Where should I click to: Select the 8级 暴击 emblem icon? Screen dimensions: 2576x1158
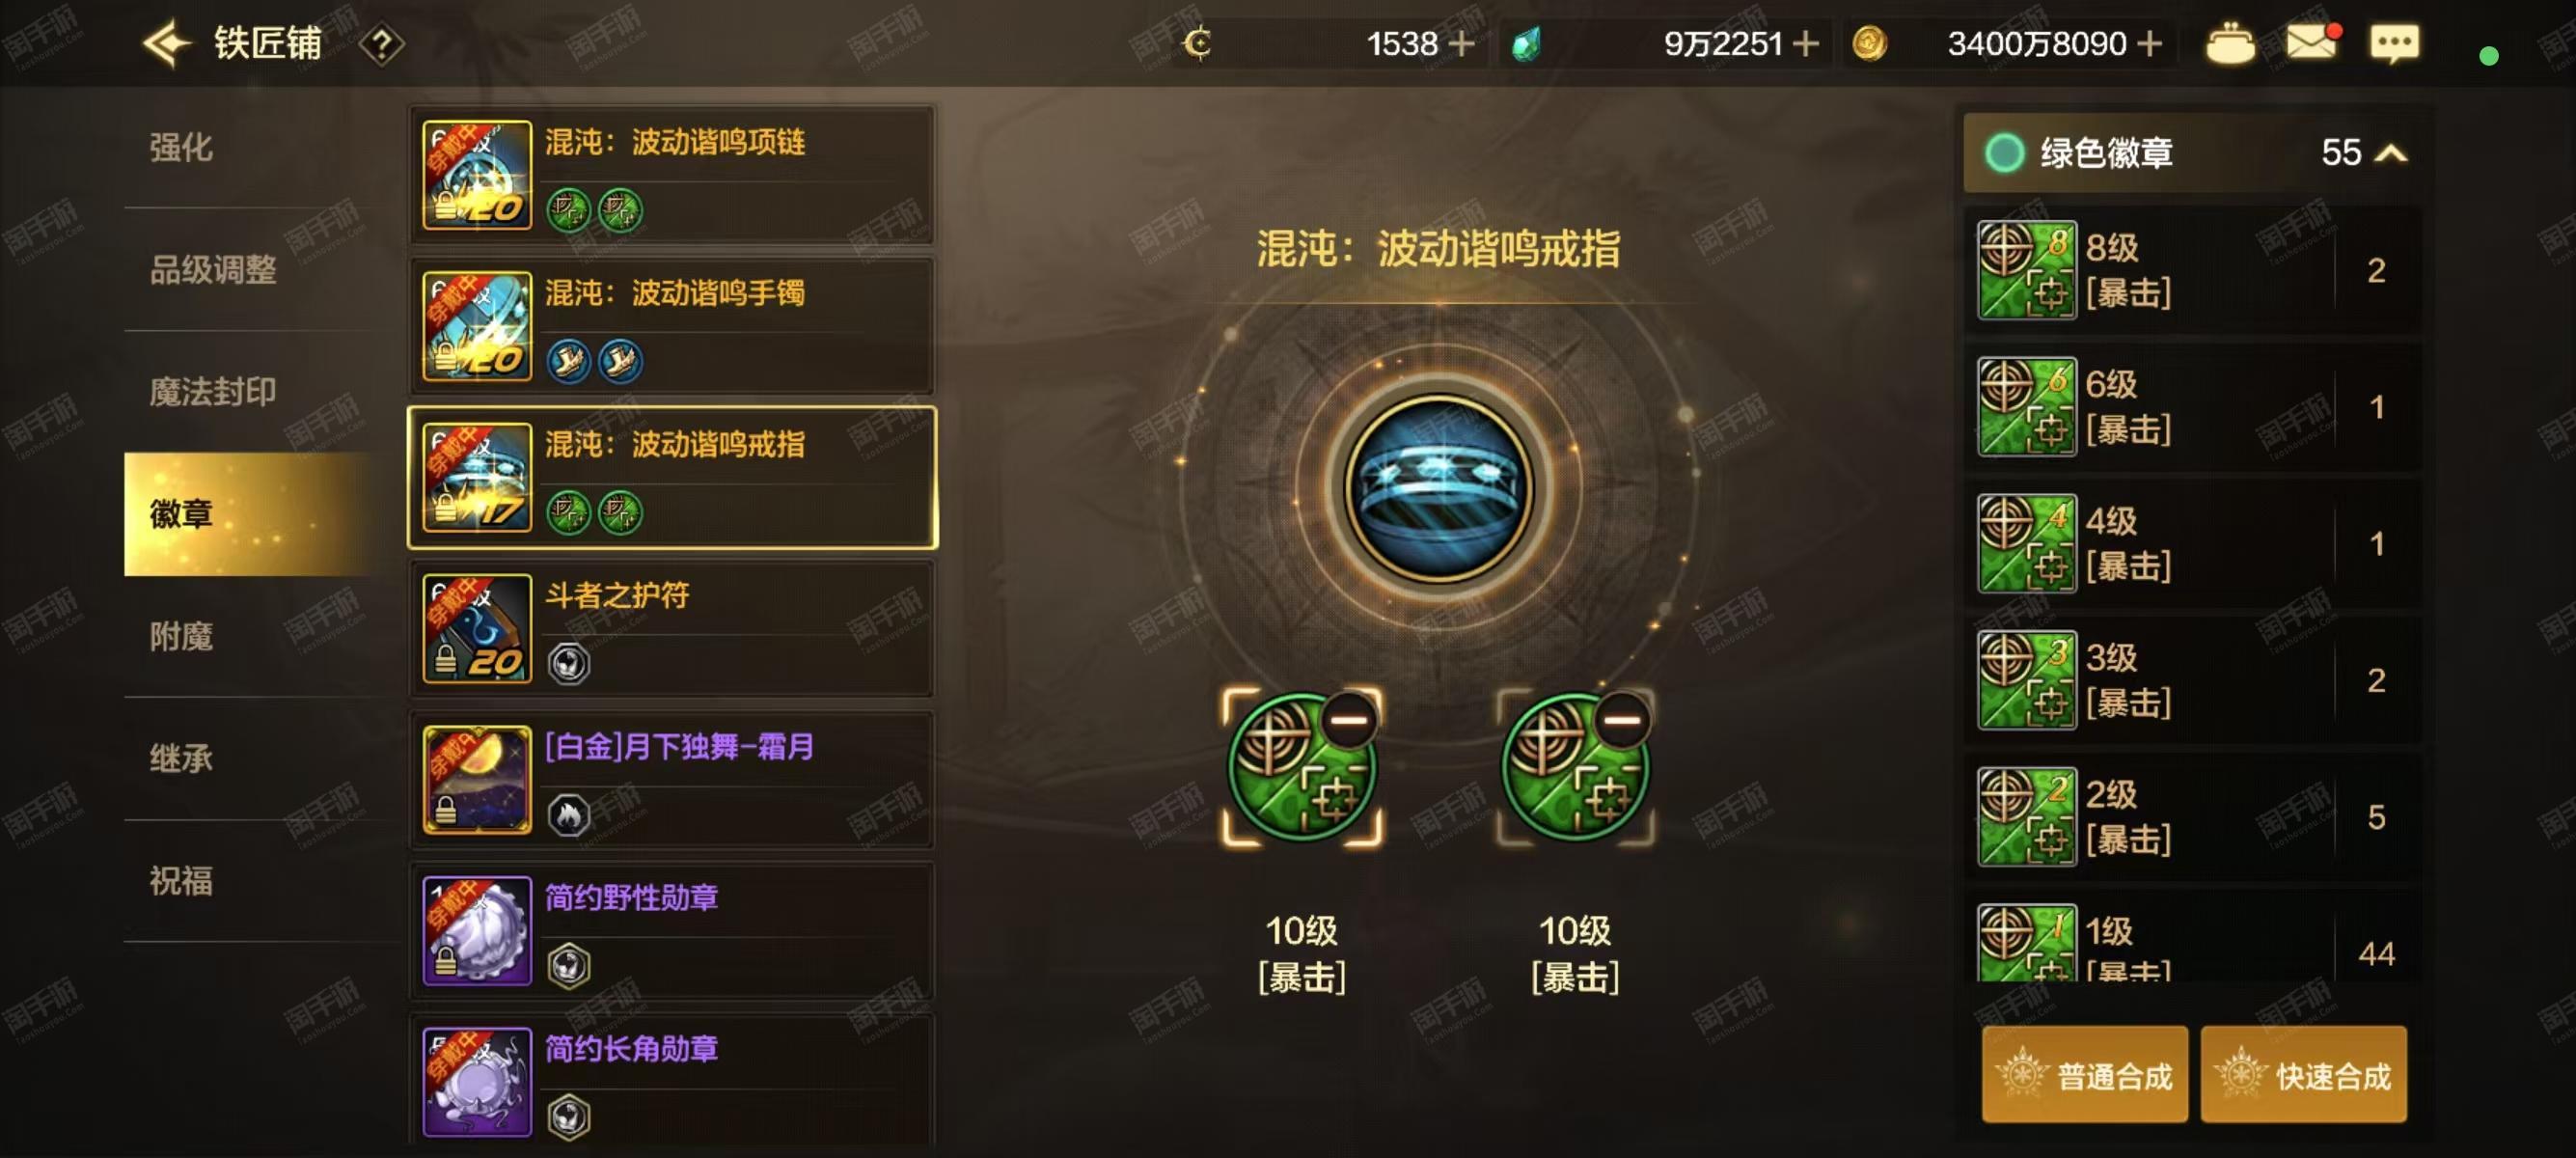pyautogui.click(x=2026, y=269)
